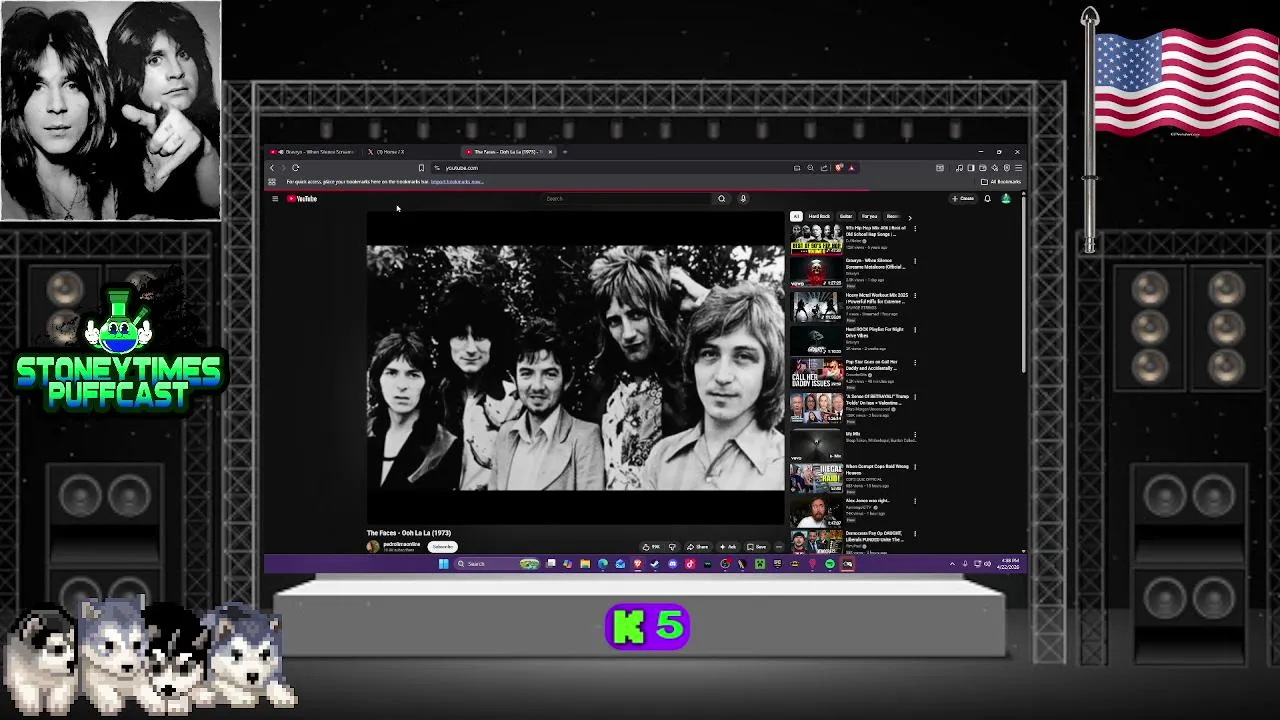Select the 'For you' filter chip
Viewport: 1280px width, 720px height.
click(x=870, y=216)
